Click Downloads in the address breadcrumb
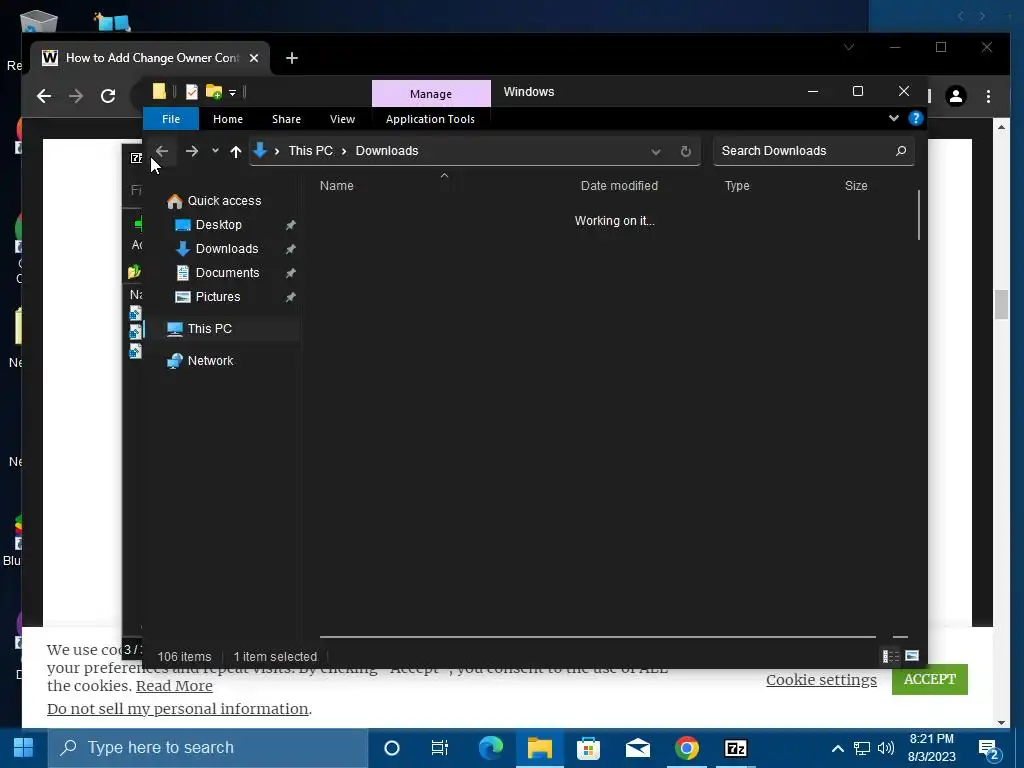The width and height of the screenshot is (1024, 768). tap(387, 151)
